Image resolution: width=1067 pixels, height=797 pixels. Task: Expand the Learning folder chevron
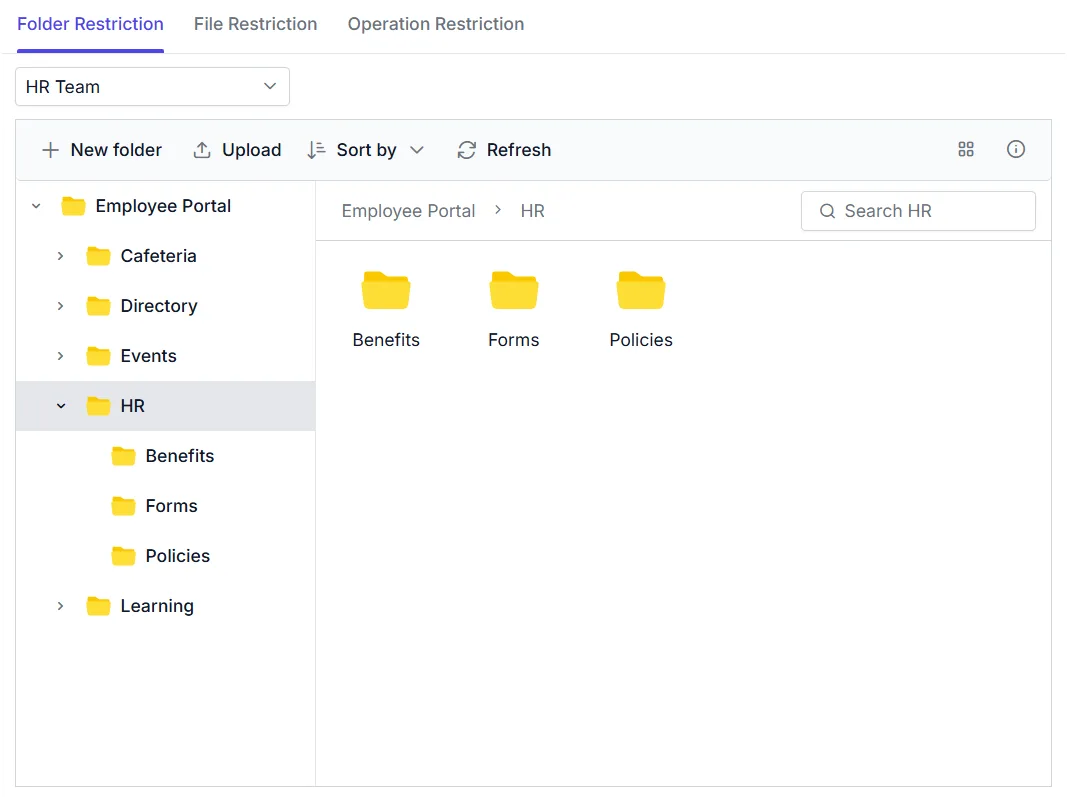click(x=61, y=606)
